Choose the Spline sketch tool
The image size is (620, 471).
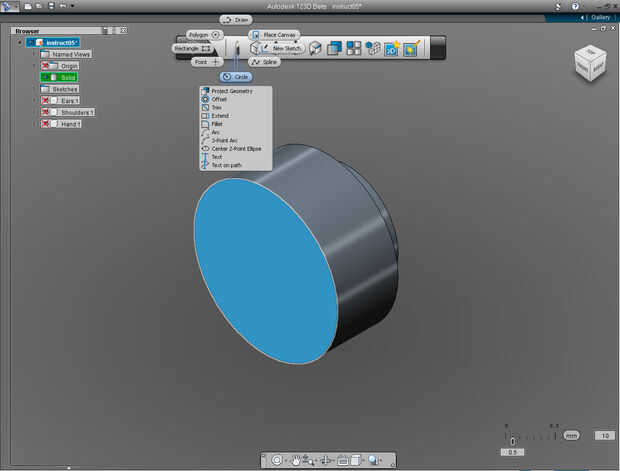(265, 62)
